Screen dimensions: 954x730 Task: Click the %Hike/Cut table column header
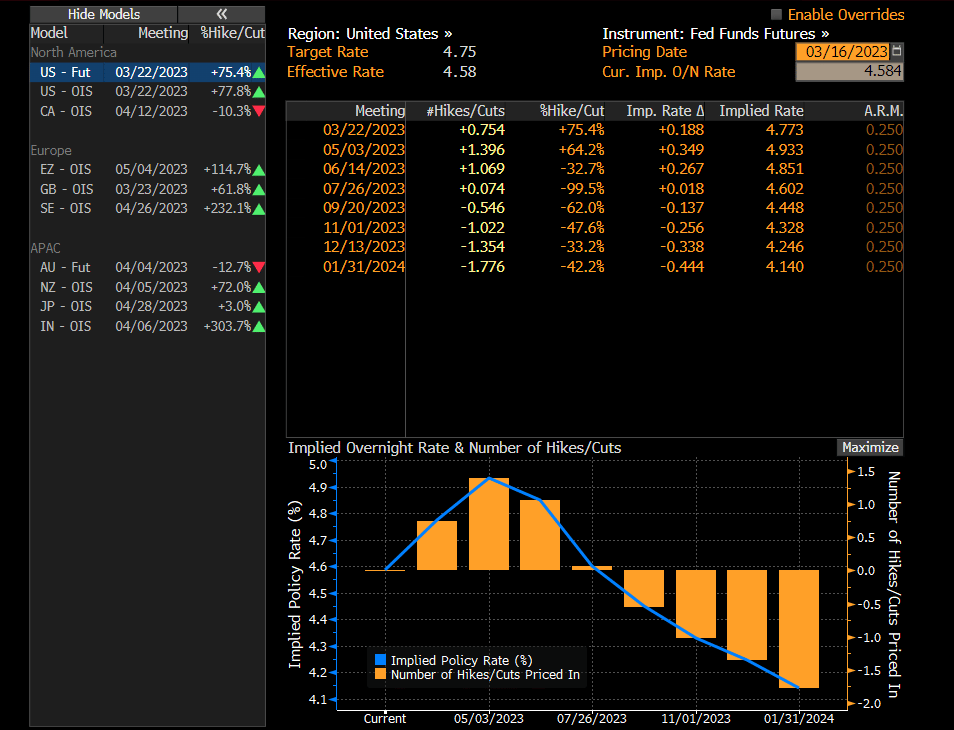pos(572,111)
